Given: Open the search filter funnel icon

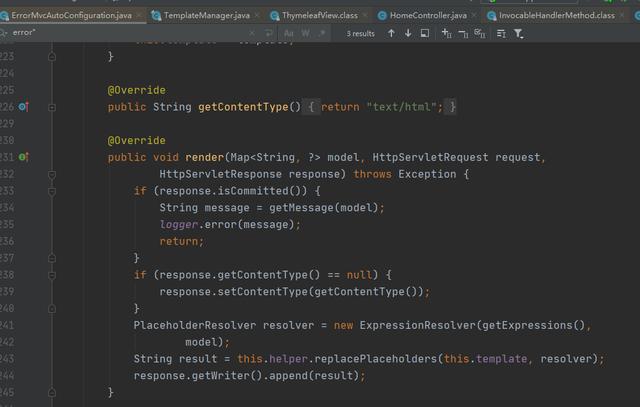Looking at the screenshot, I should tap(518, 33).
